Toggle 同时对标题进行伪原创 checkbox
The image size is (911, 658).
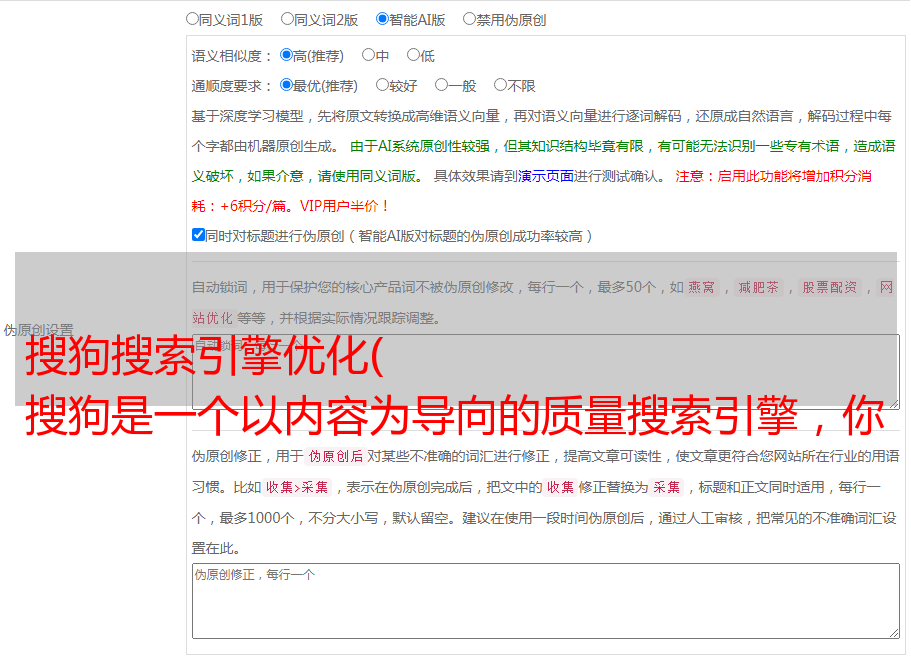[x=198, y=235]
